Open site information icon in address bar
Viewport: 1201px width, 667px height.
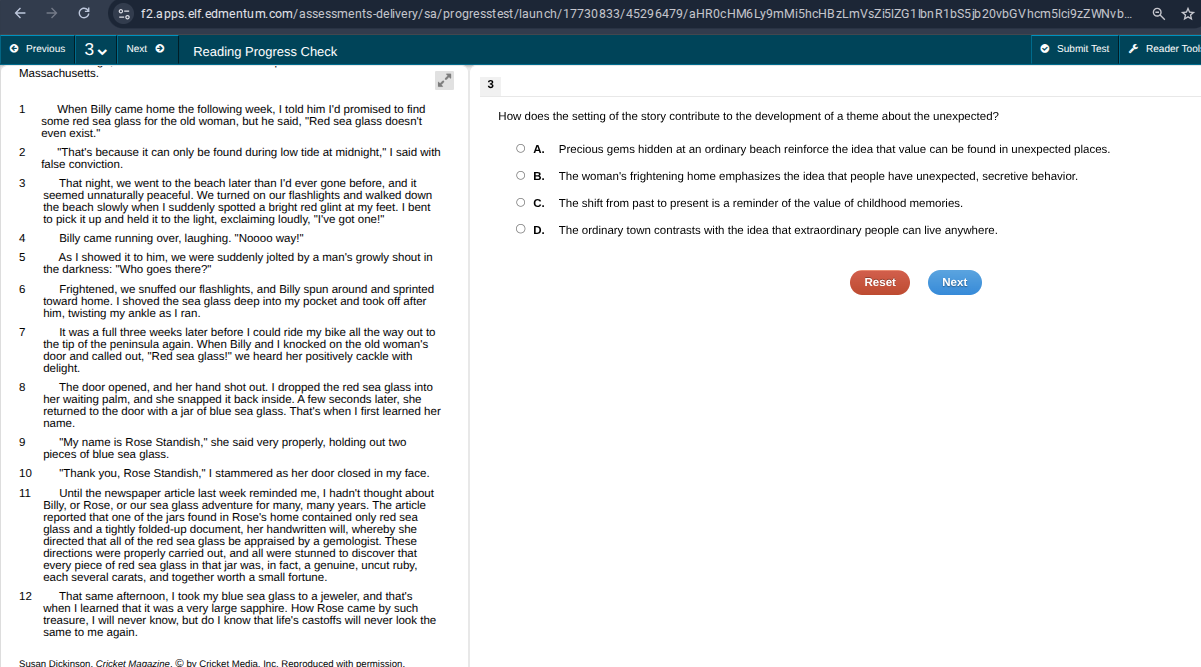click(124, 14)
